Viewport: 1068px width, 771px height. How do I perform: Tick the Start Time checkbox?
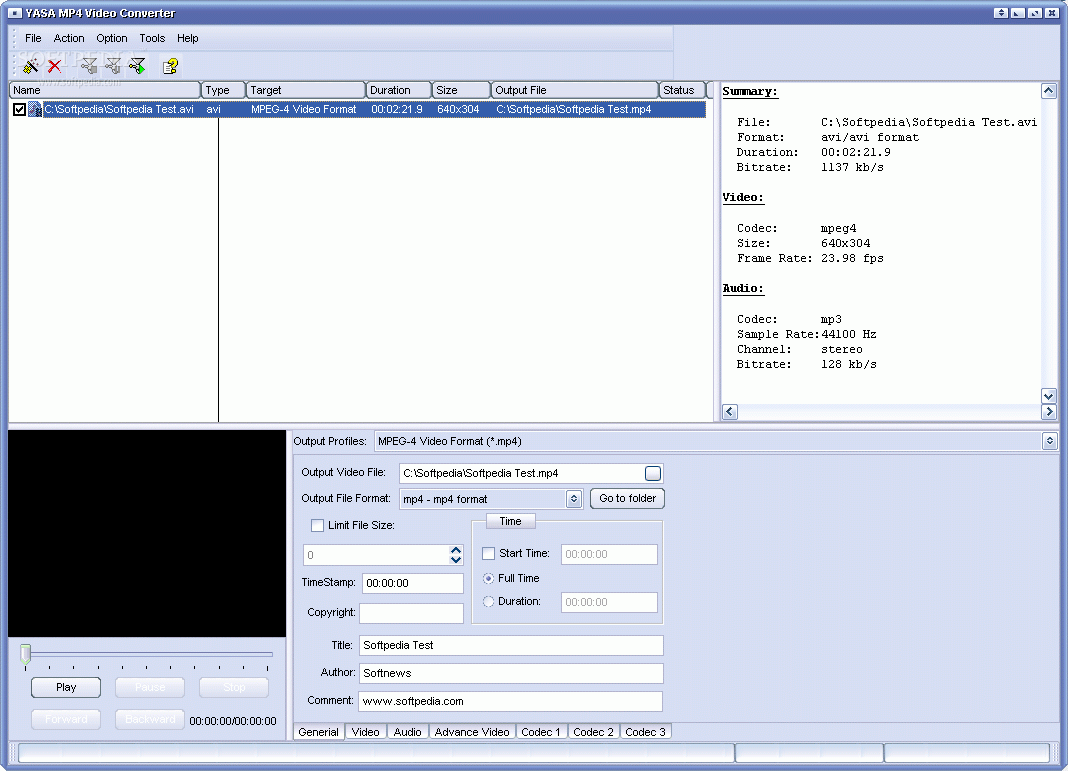point(488,553)
